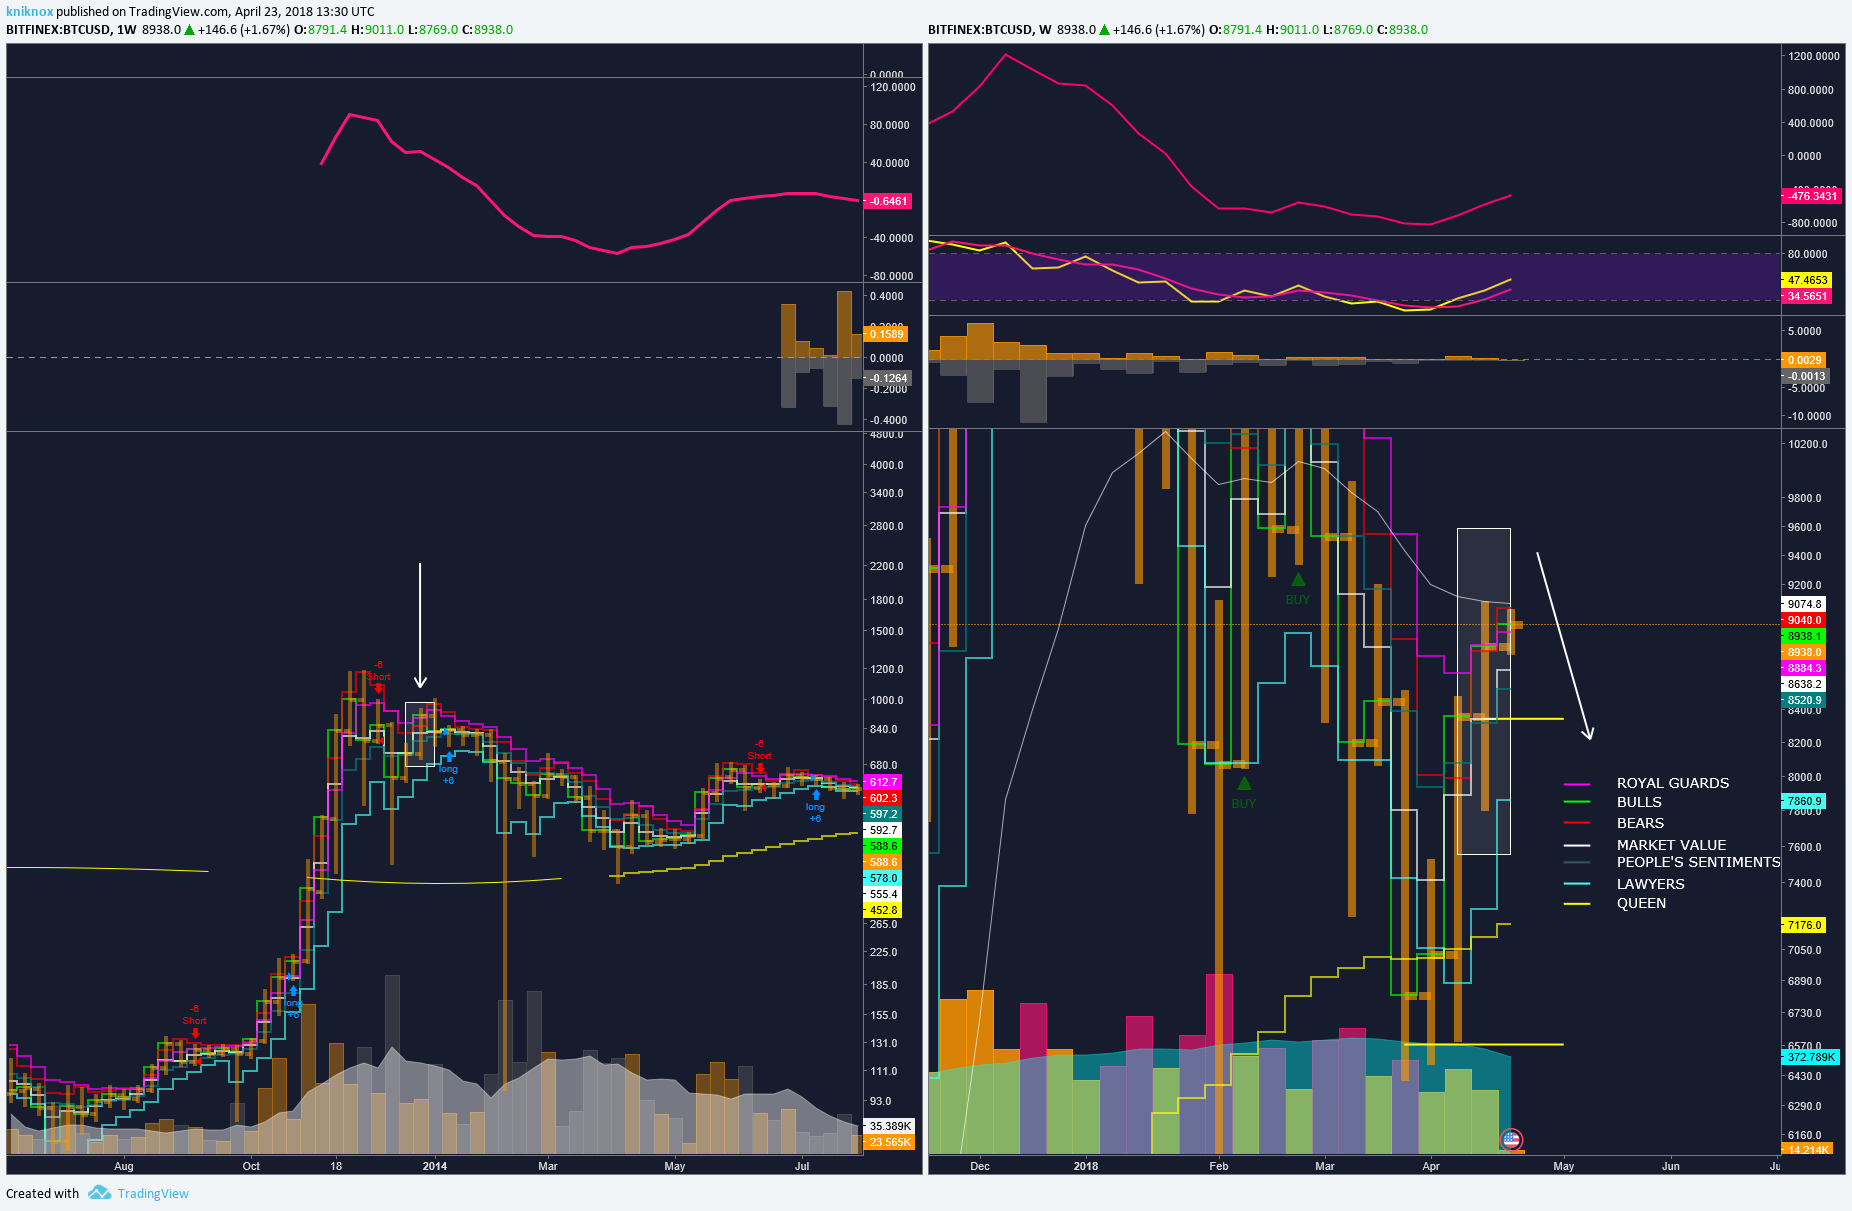Screen dimensions: 1852x1211
Task: Click the magenta 612.7 price label
Action: [x=882, y=782]
